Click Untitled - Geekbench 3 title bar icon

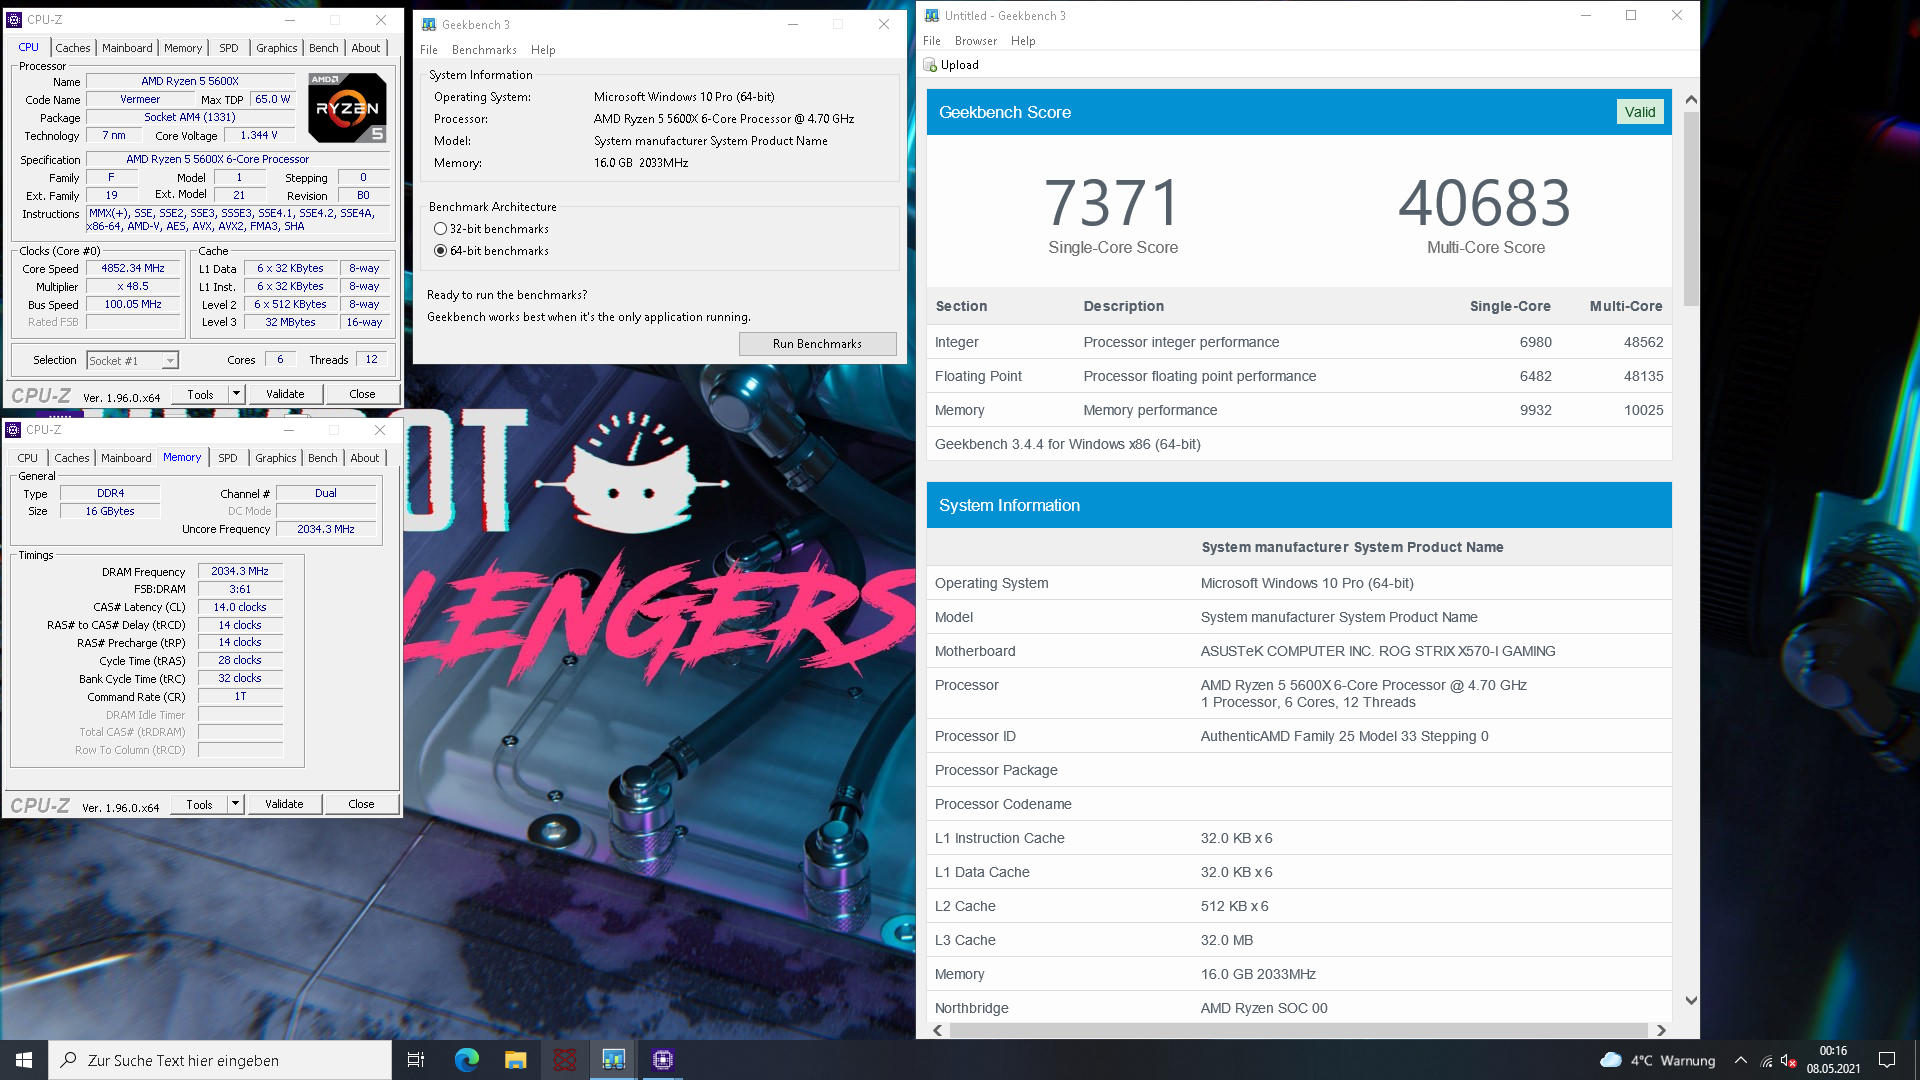tap(932, 16)
